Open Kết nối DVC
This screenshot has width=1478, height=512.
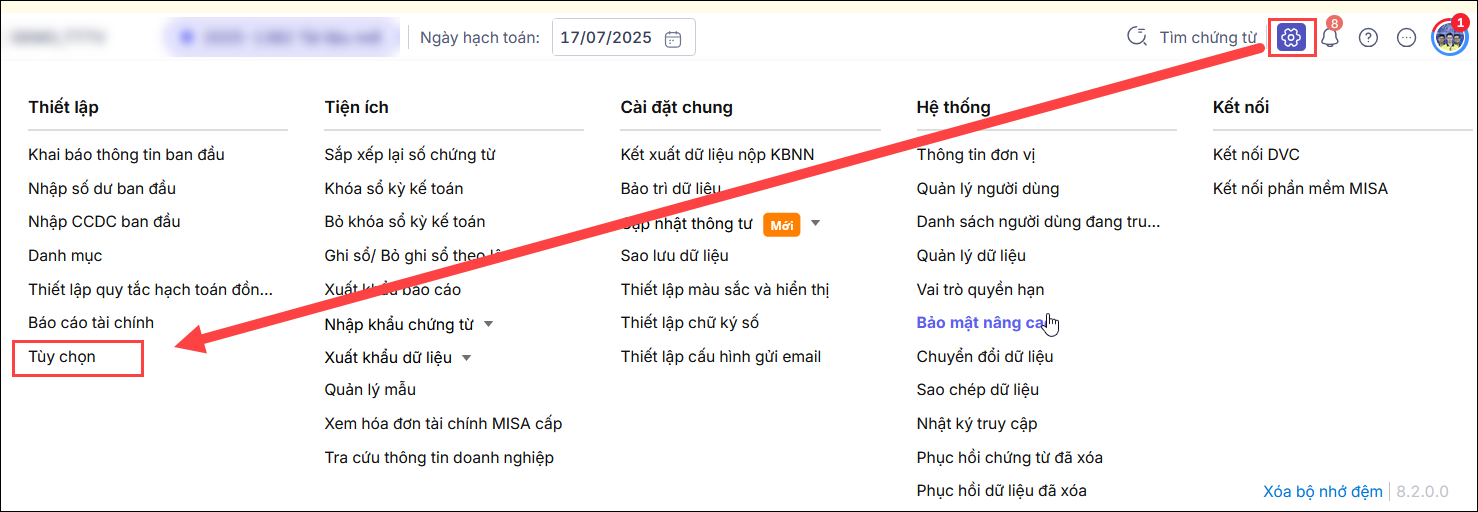point(1256,155)
